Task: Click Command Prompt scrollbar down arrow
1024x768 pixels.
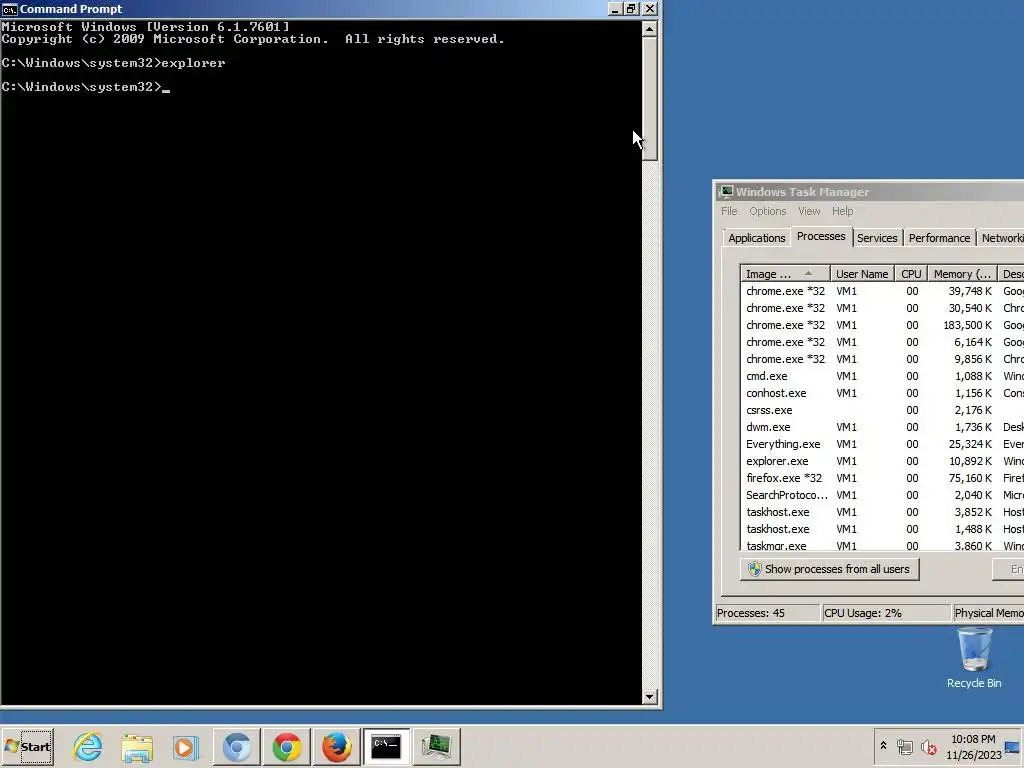Action: click(649, 696)
